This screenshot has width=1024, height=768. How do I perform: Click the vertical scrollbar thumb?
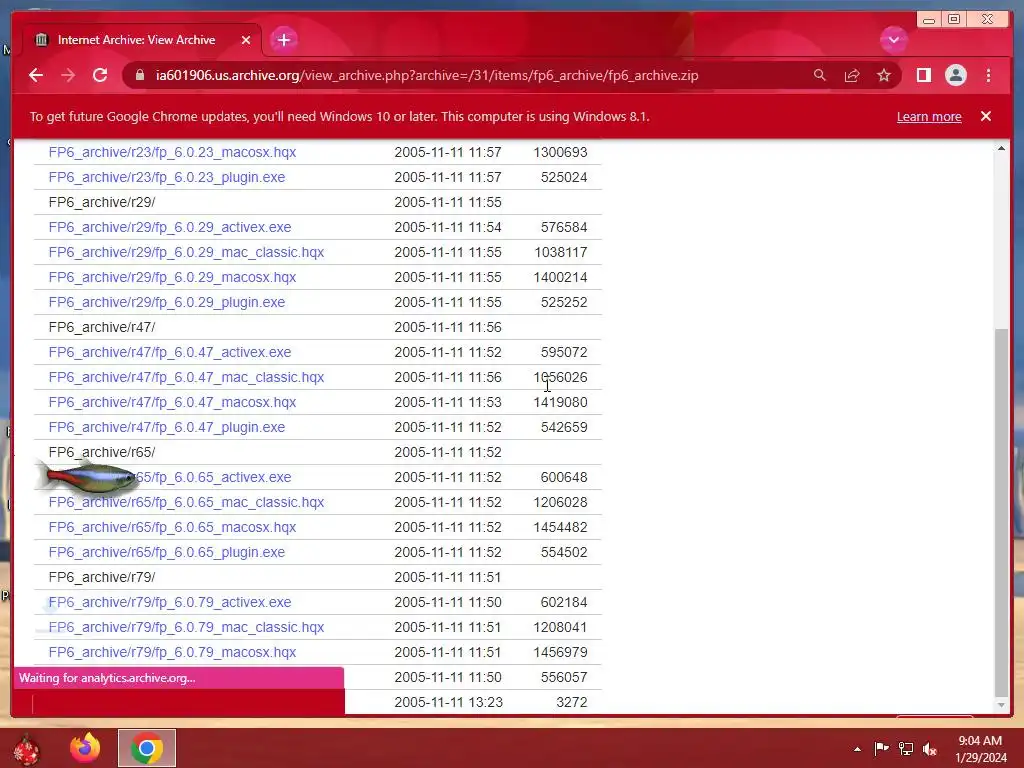[x=1001, y=511]
